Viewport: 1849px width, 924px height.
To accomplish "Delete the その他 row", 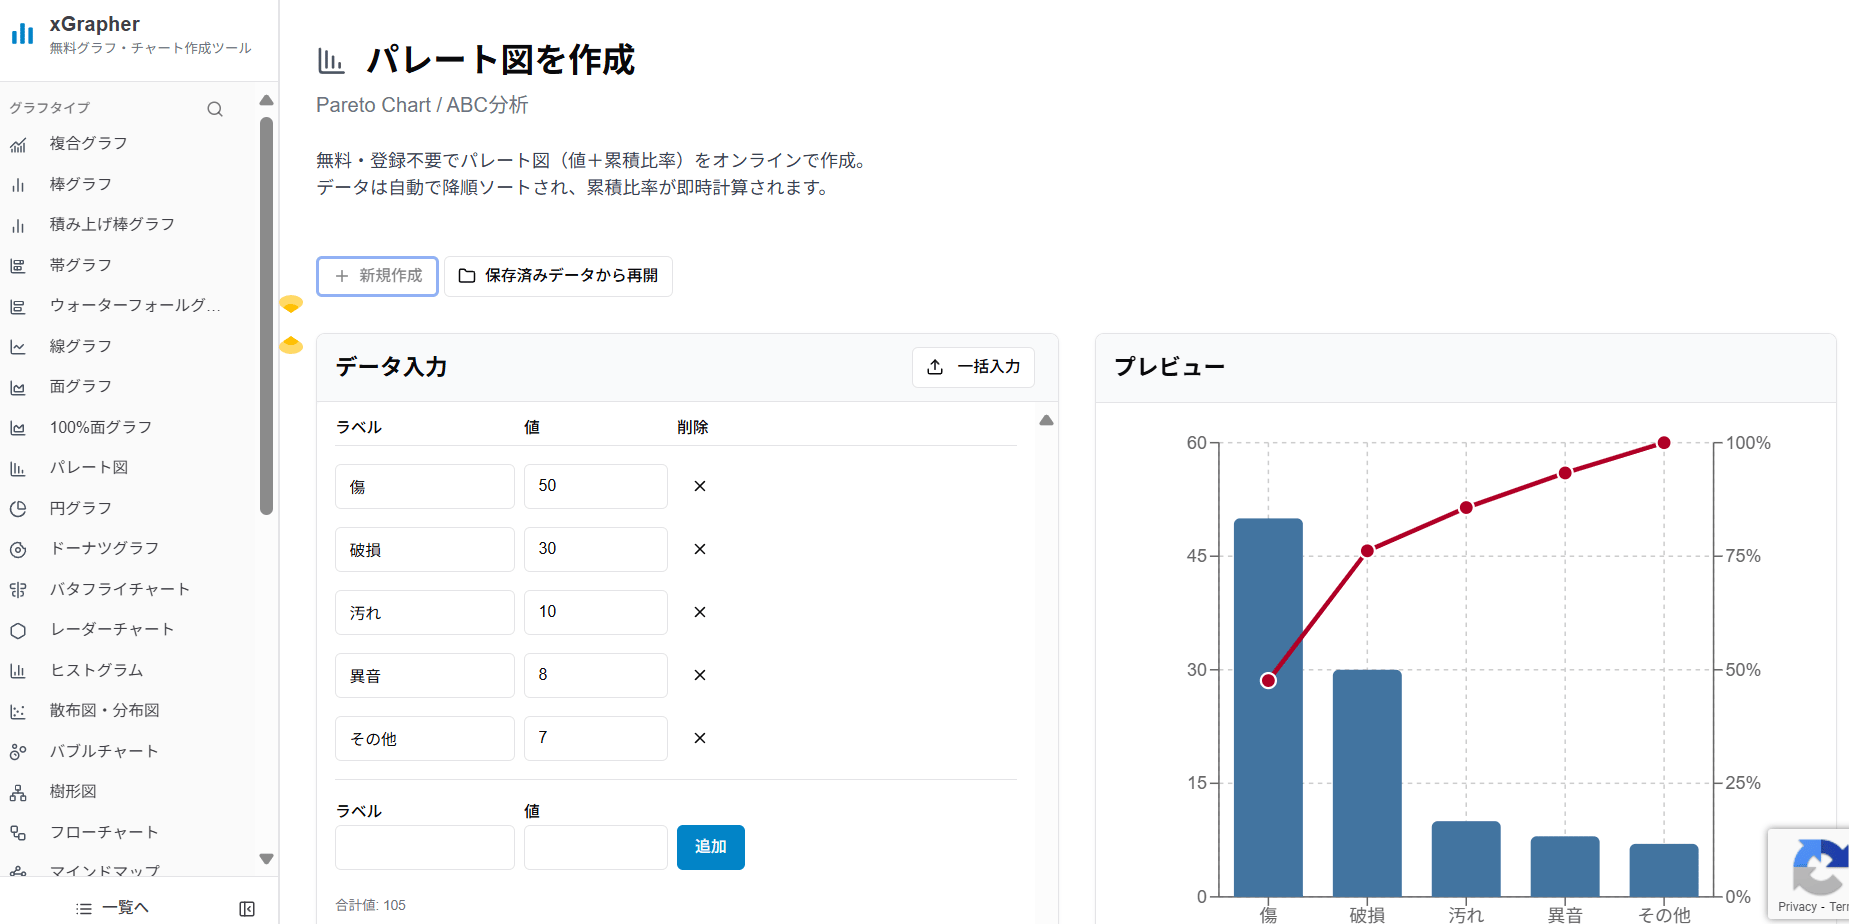I will [x=700, y=738].
